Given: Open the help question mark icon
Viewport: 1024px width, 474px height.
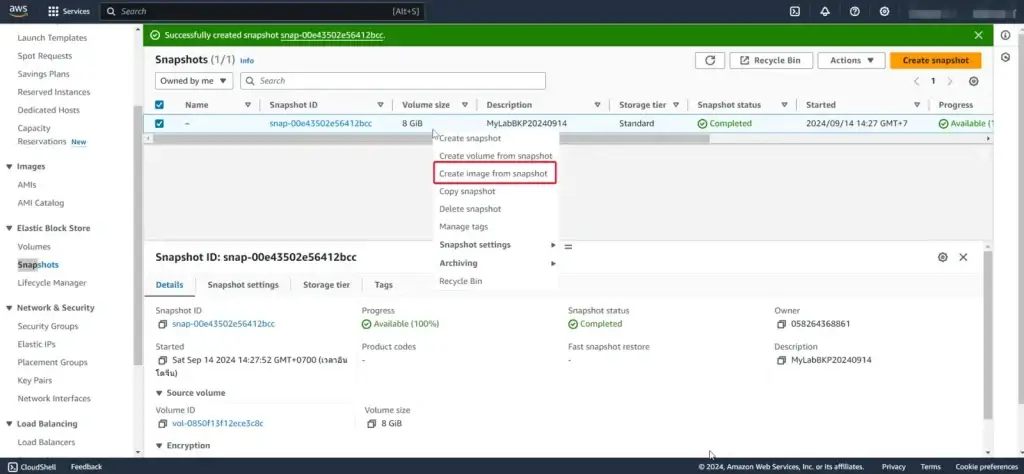Looking at the screenshot, I should tap(854, 11).
